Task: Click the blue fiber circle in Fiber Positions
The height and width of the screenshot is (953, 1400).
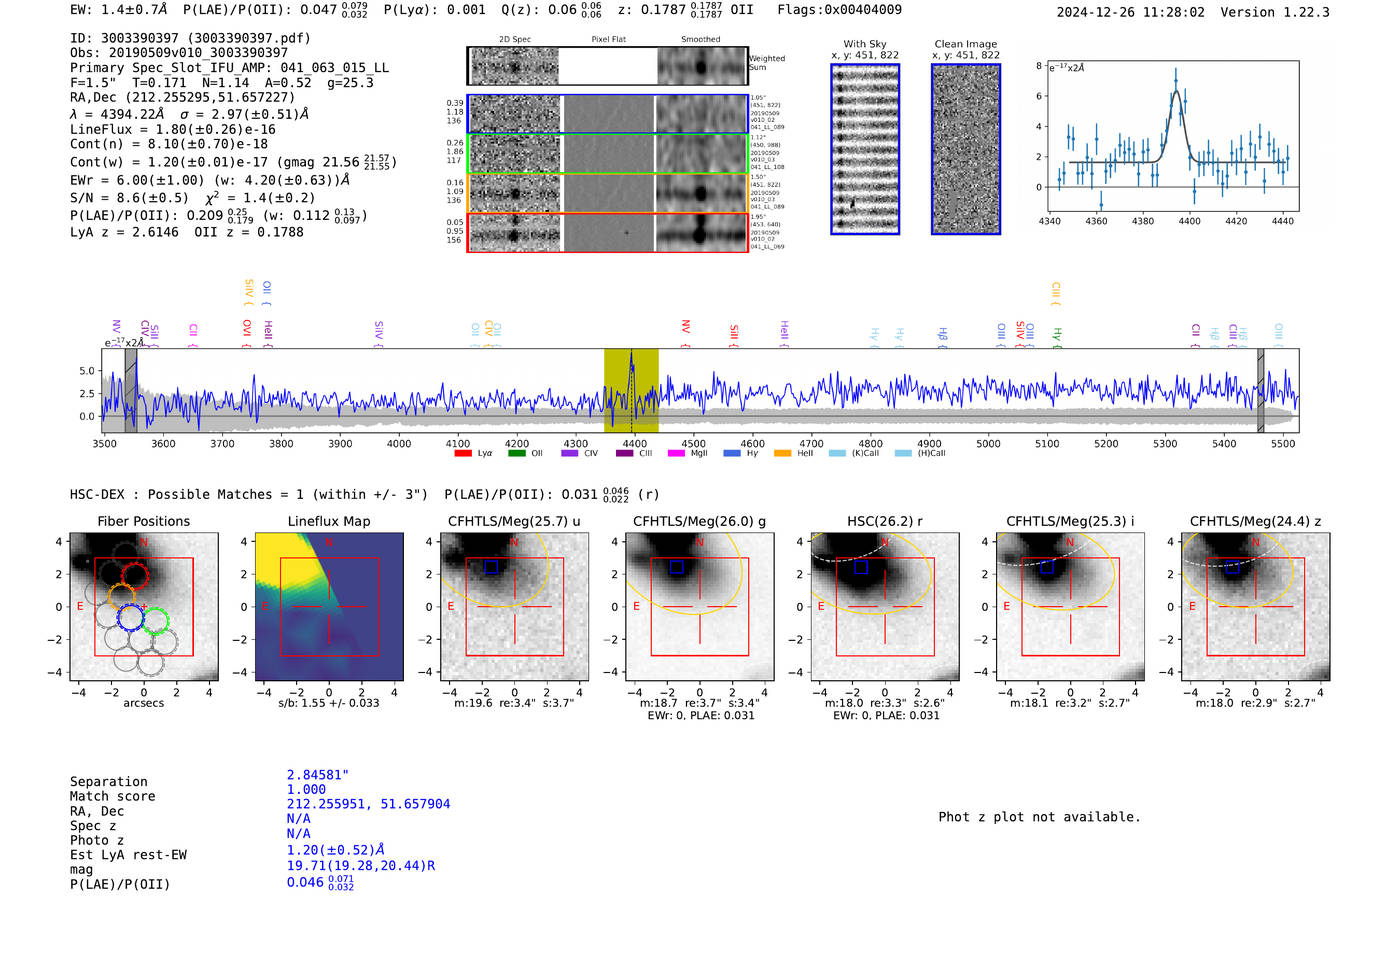Action: click(x=131, y=617)
